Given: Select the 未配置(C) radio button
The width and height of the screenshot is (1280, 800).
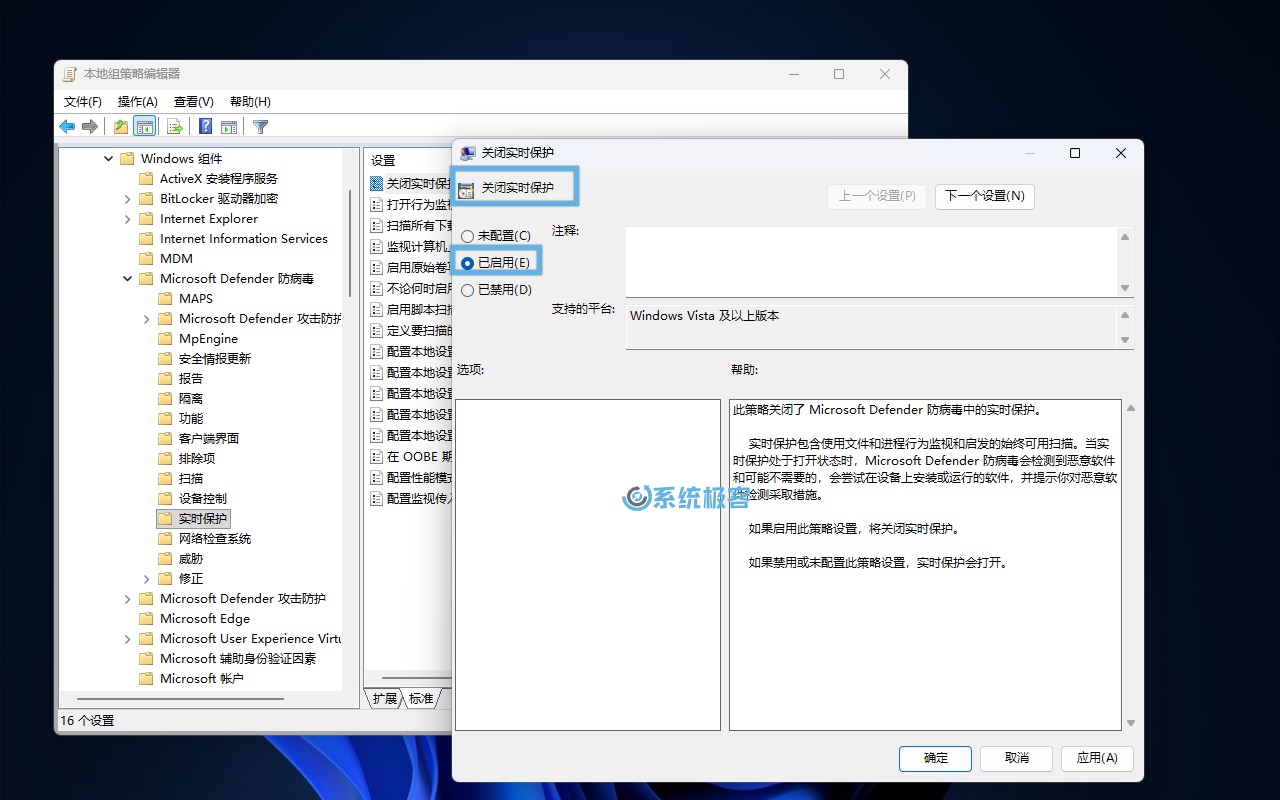Looking at the screenshot, I should [x=467, y=236].
